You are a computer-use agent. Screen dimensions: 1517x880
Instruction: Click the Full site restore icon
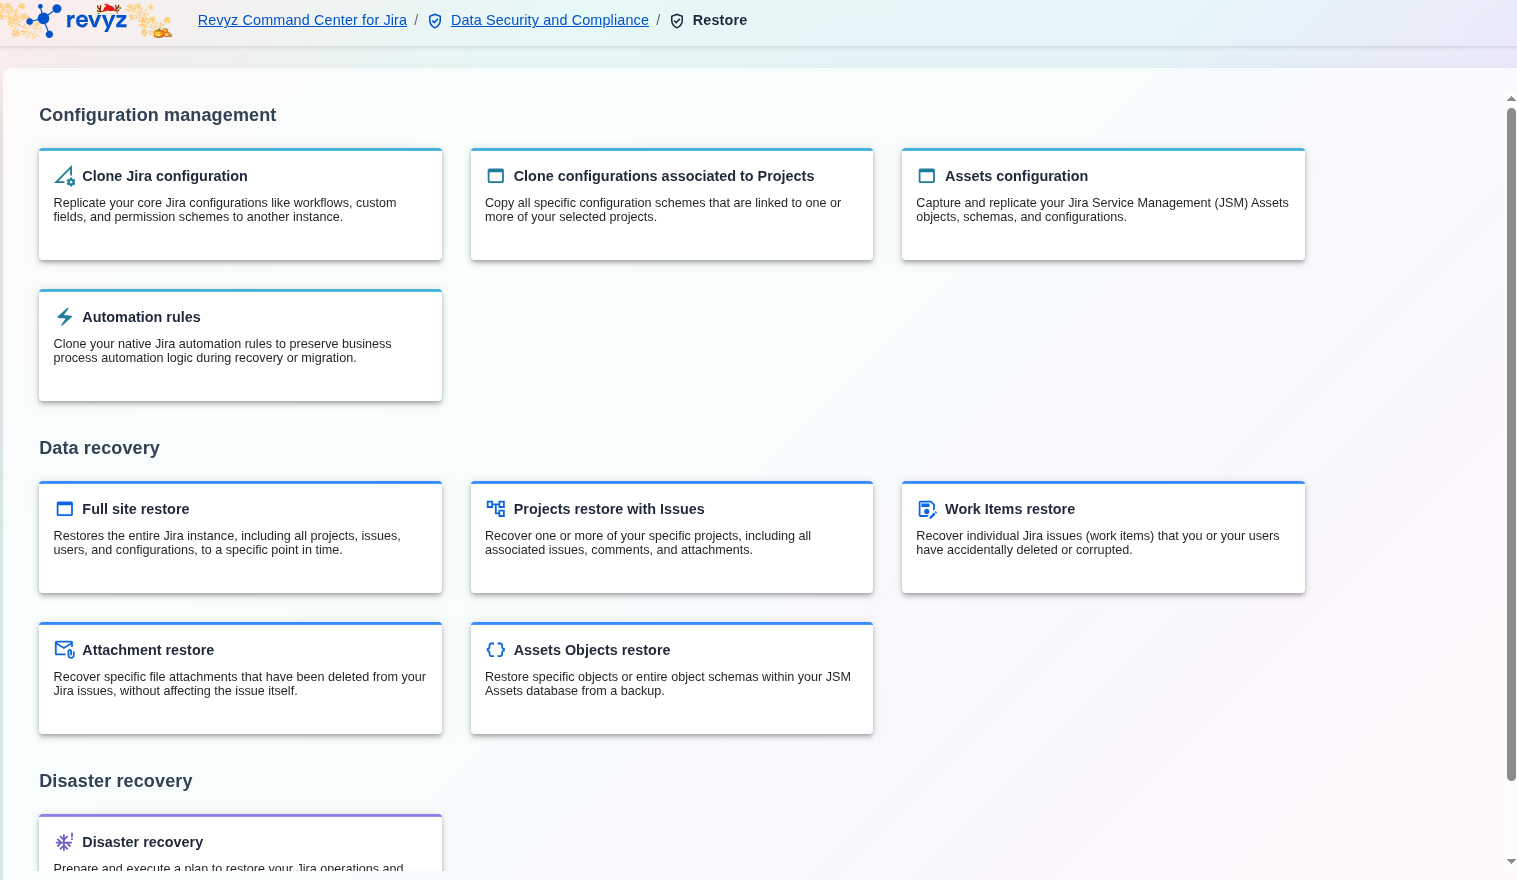click(64, 509)
